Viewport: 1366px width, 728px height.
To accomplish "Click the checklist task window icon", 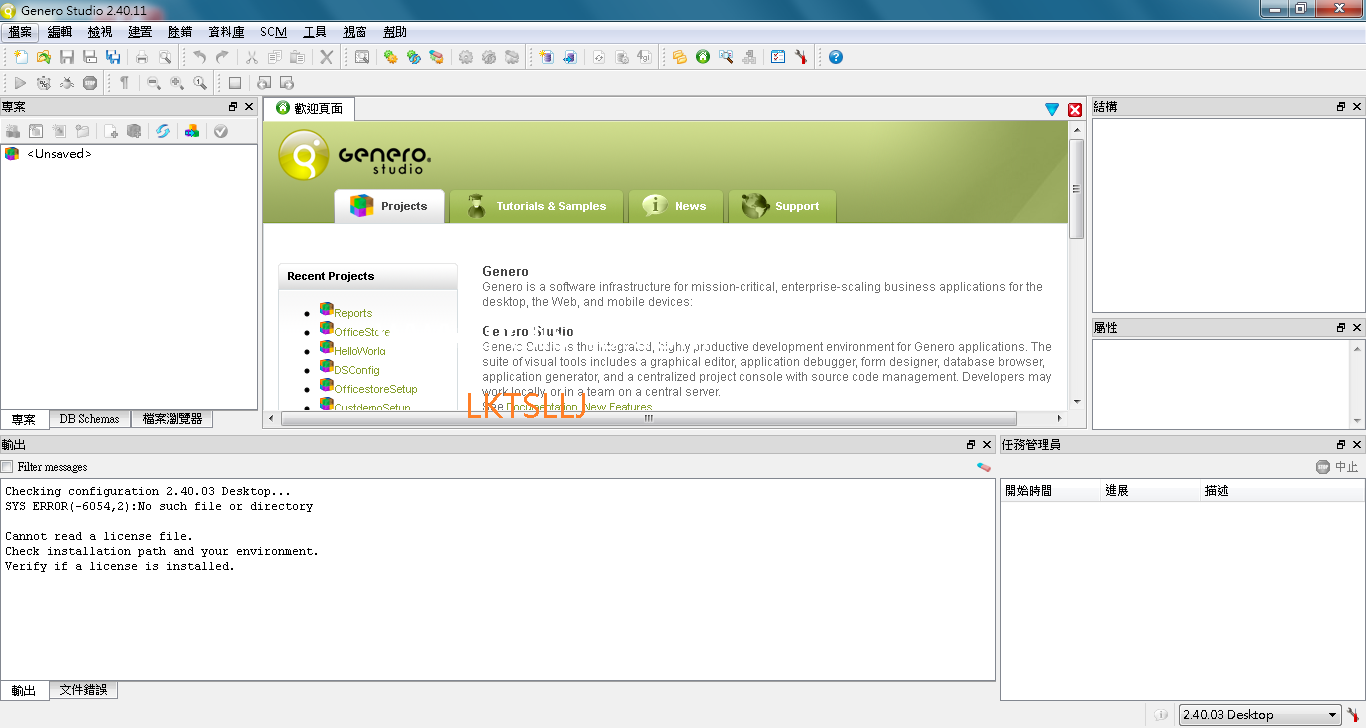I will pos(778,57).
